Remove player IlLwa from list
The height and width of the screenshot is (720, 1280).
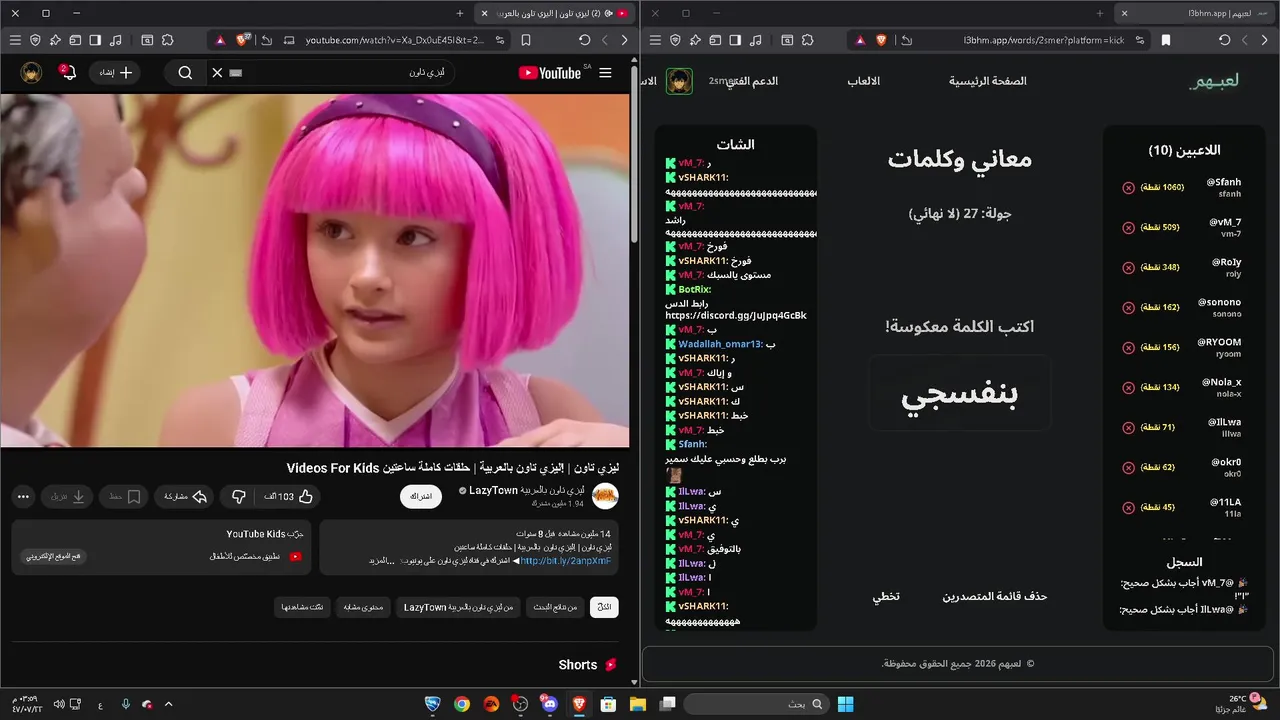pyautogui.click(x=1129, y=427)
